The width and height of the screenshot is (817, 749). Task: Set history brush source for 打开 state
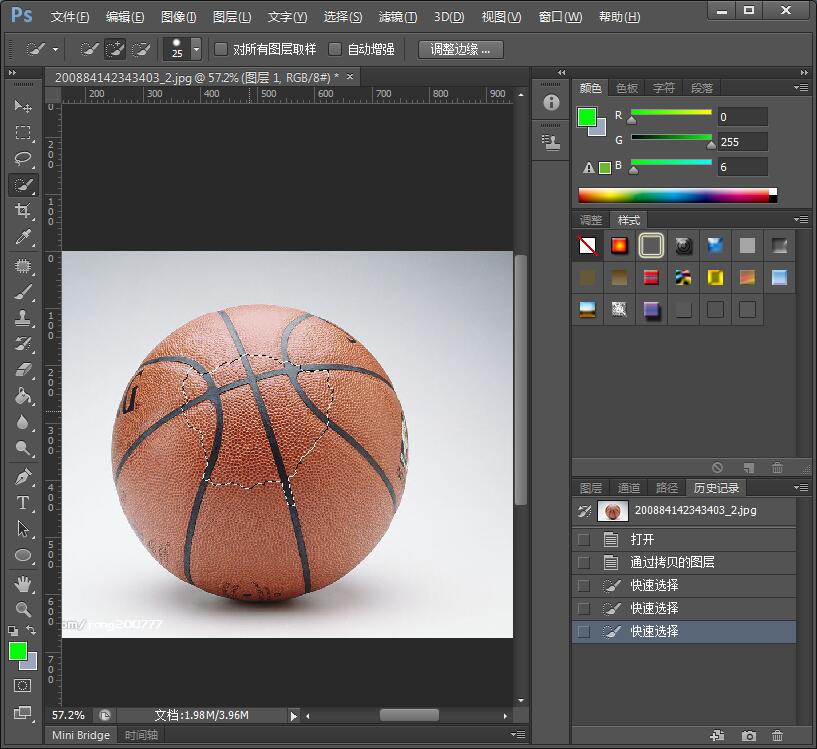coord(584,539)
